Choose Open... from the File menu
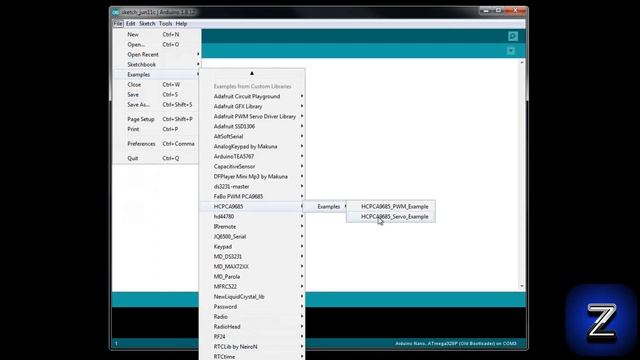The height and width of the screenshot is (360, 640). pyautogui.click(x=157, y=44)
